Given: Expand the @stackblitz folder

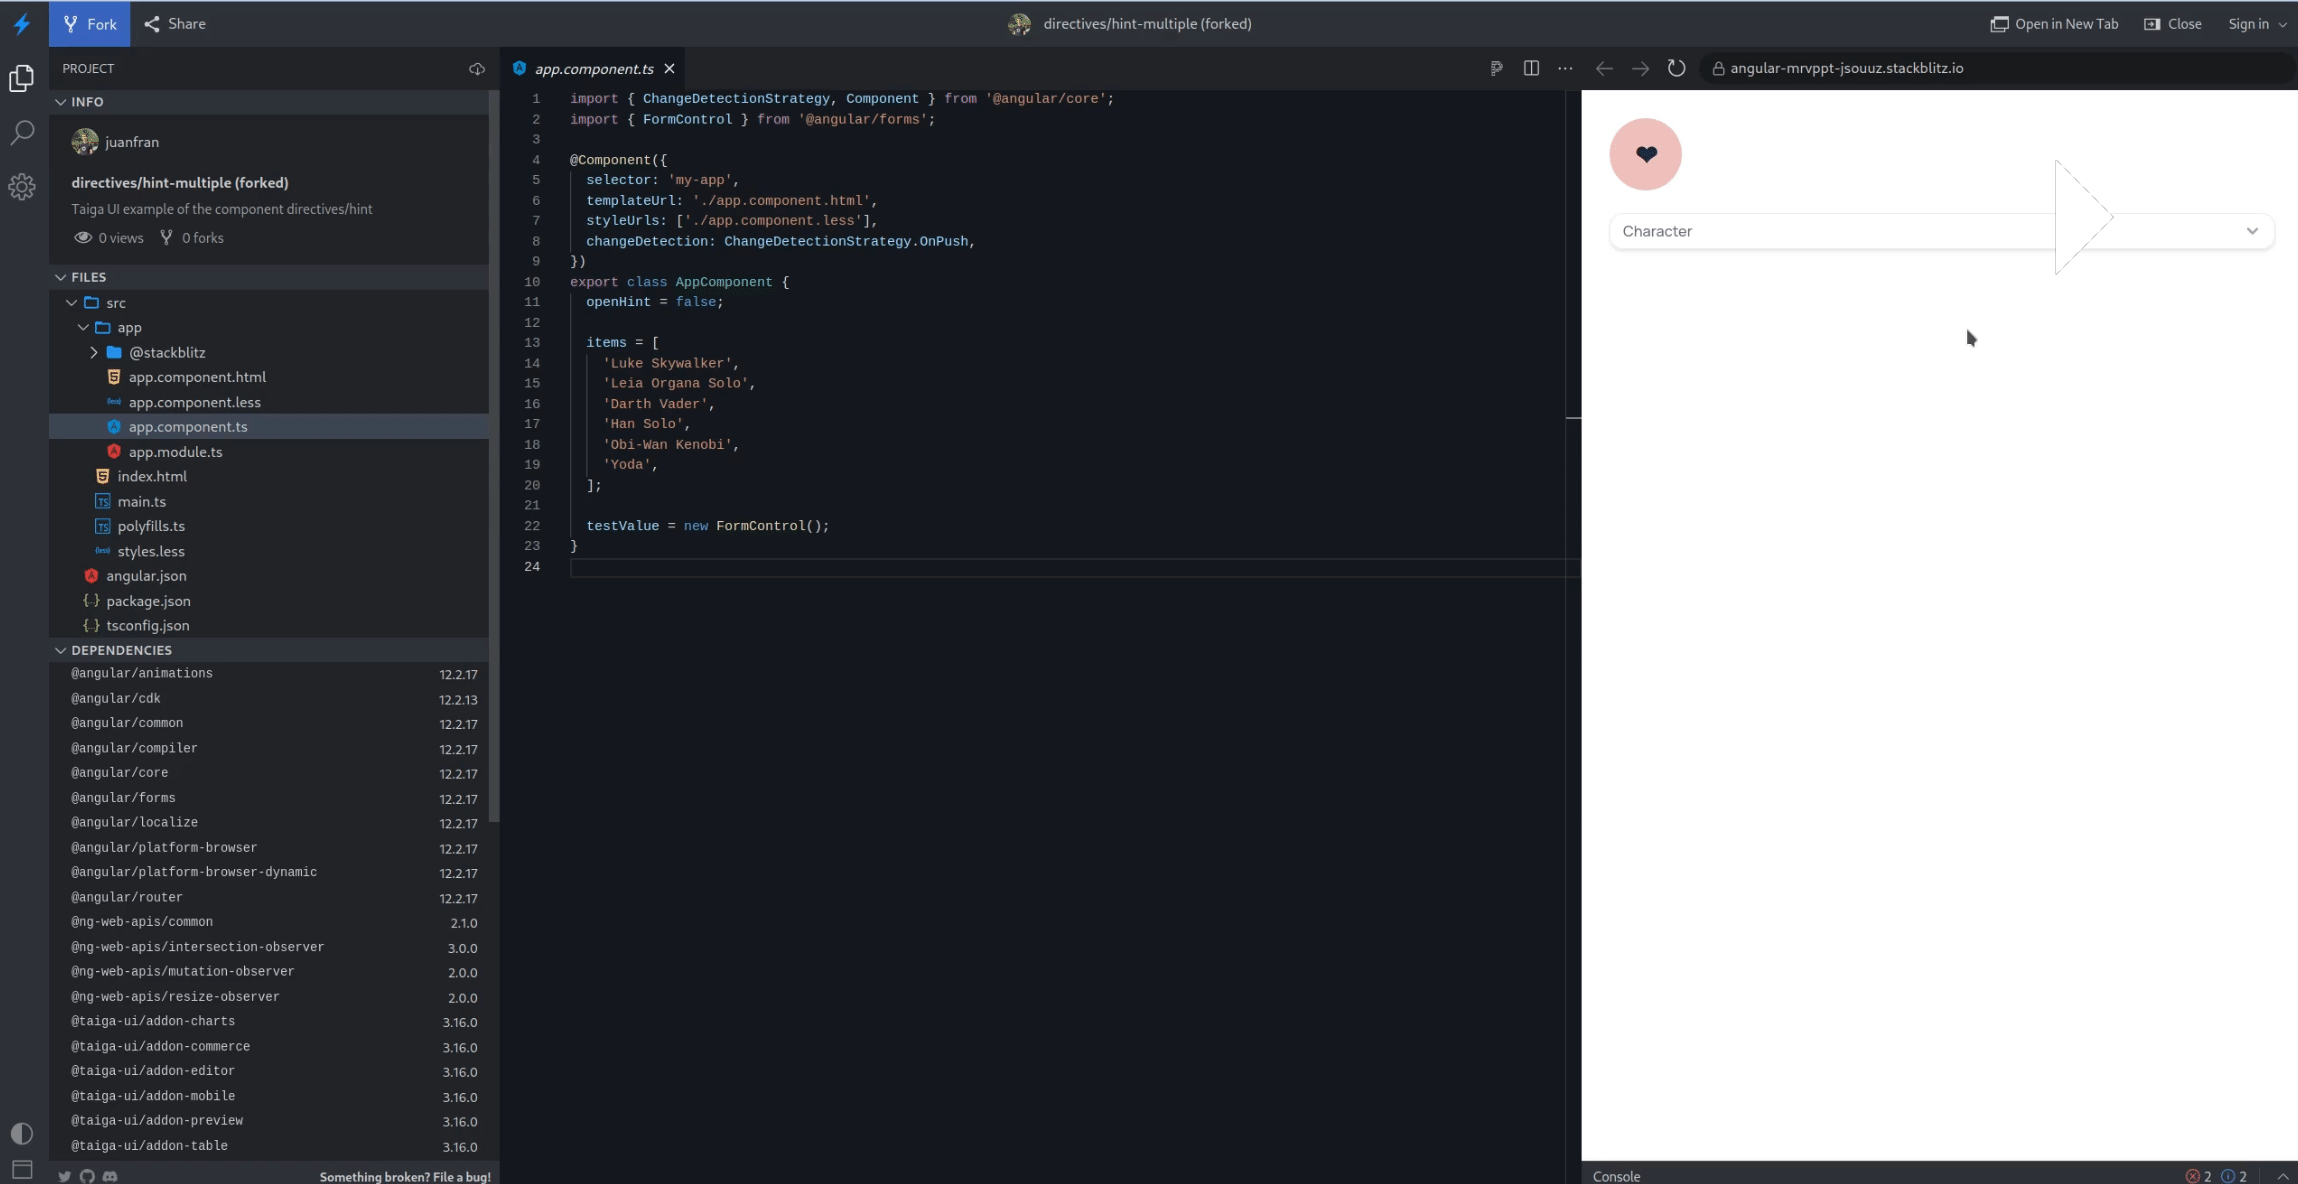Looking at the screenshot, I should 95,352.
